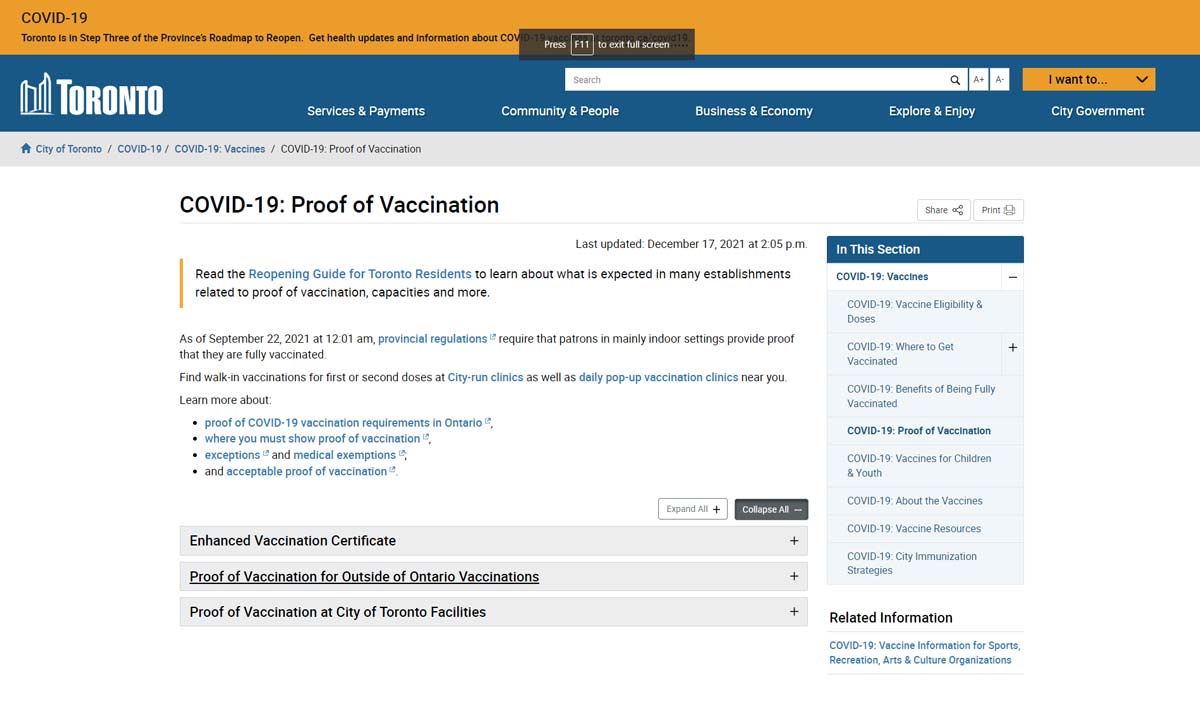Open About the Vaccines sidebar link
Viewport: 1200px width, 710px height.
(915, 501)
